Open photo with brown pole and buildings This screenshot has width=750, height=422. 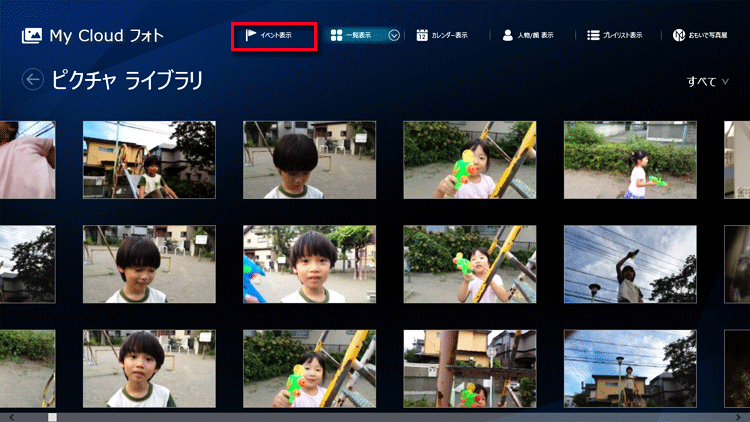coord(470,368)
